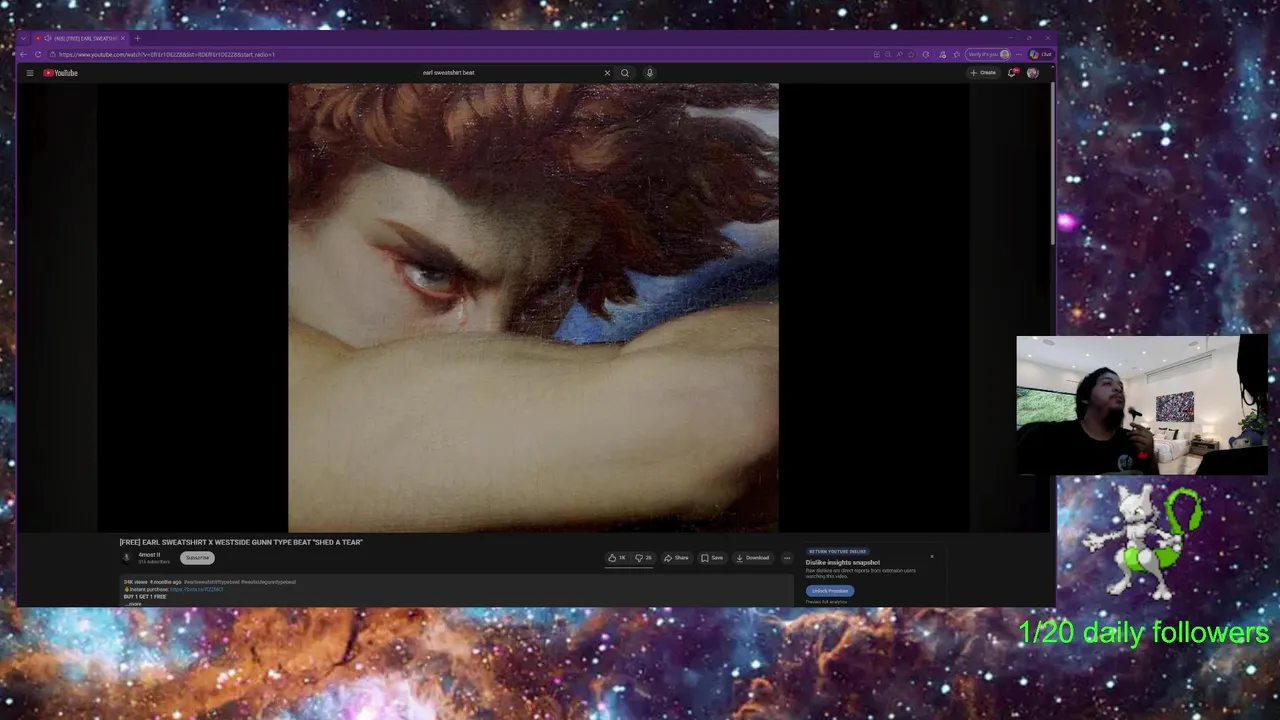Viewport: 1280px width, 720px height.
Task: Click the Unlock Premium button
Action: [830, 591]
